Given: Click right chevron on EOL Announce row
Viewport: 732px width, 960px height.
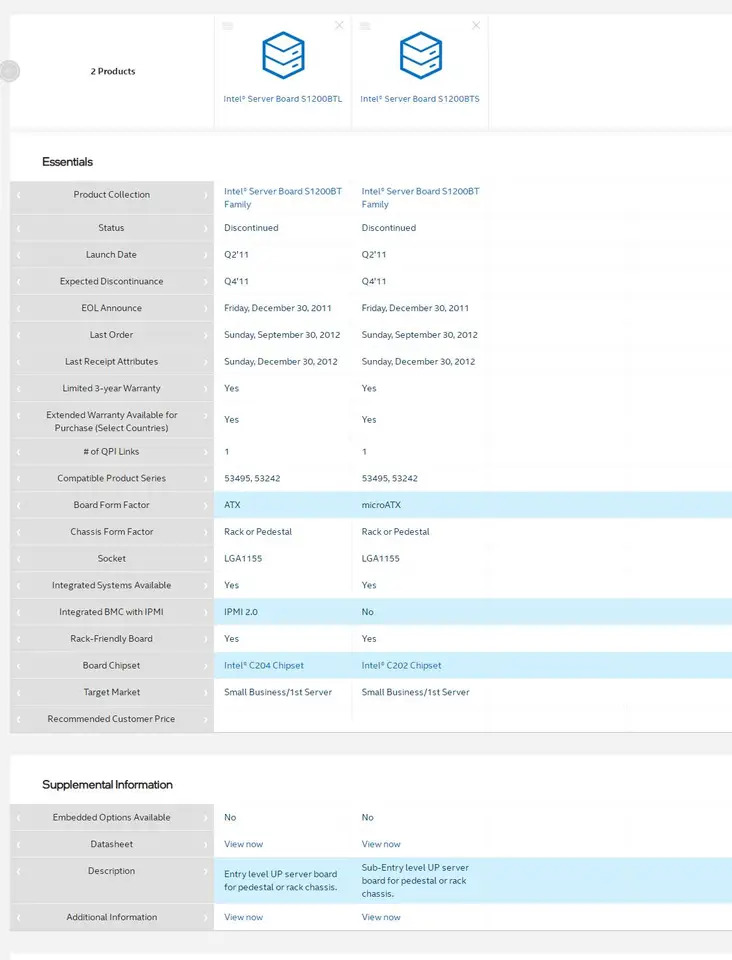Looking at the screenshot, I should tap(206, 309).
